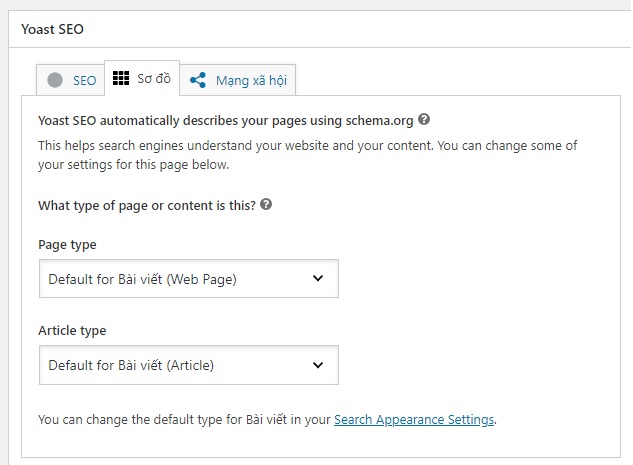The image size is (633, 465).
Task: Click the Article type label
Action: (x=72, y=331)
